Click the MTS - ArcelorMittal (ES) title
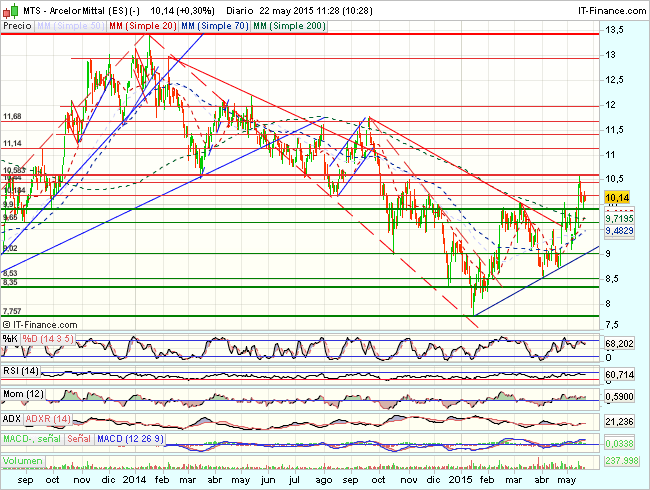The image size is (650, 490). pos(81,11)
